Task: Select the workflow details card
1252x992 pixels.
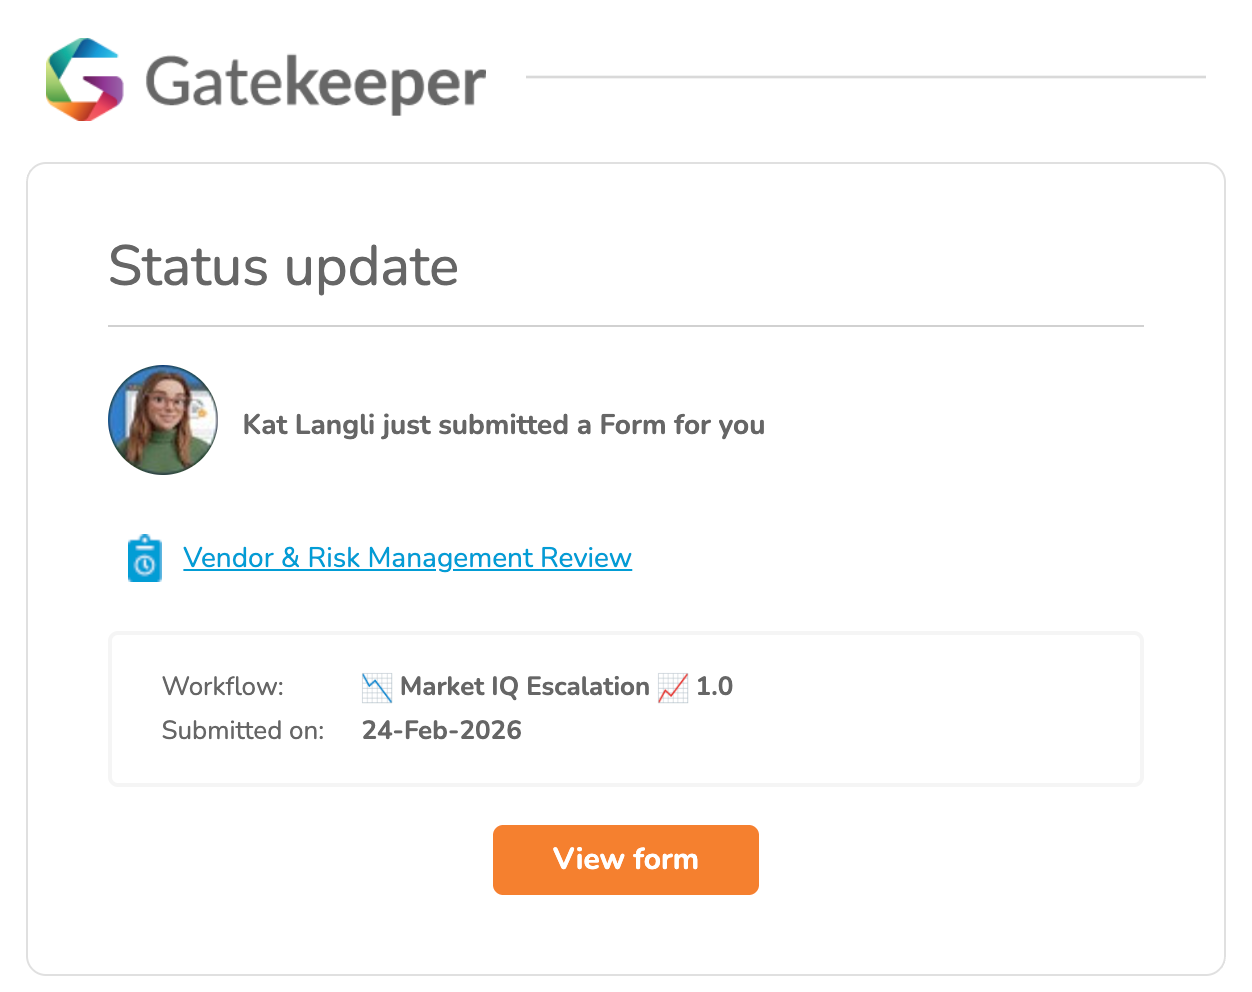Action: [x=625, y=708]
